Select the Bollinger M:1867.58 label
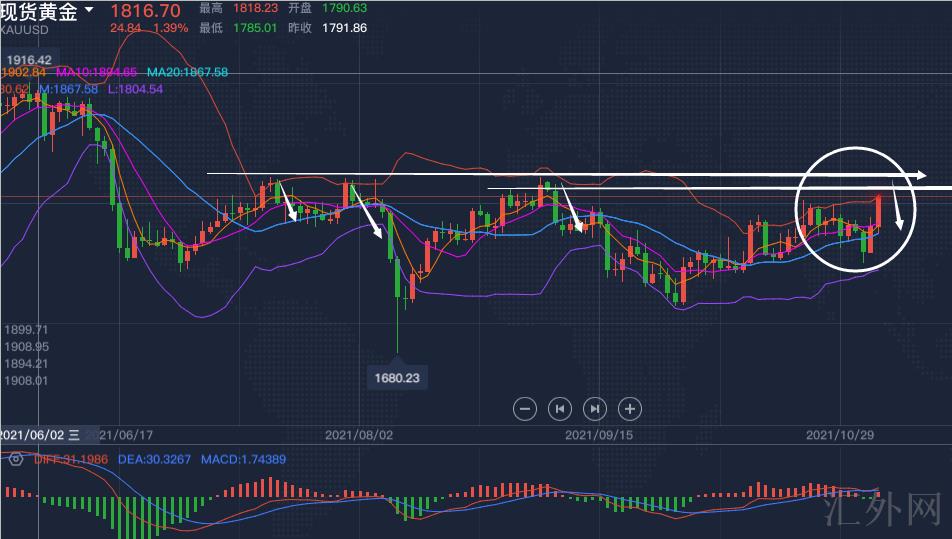952x539 pixels. (67, 89)
